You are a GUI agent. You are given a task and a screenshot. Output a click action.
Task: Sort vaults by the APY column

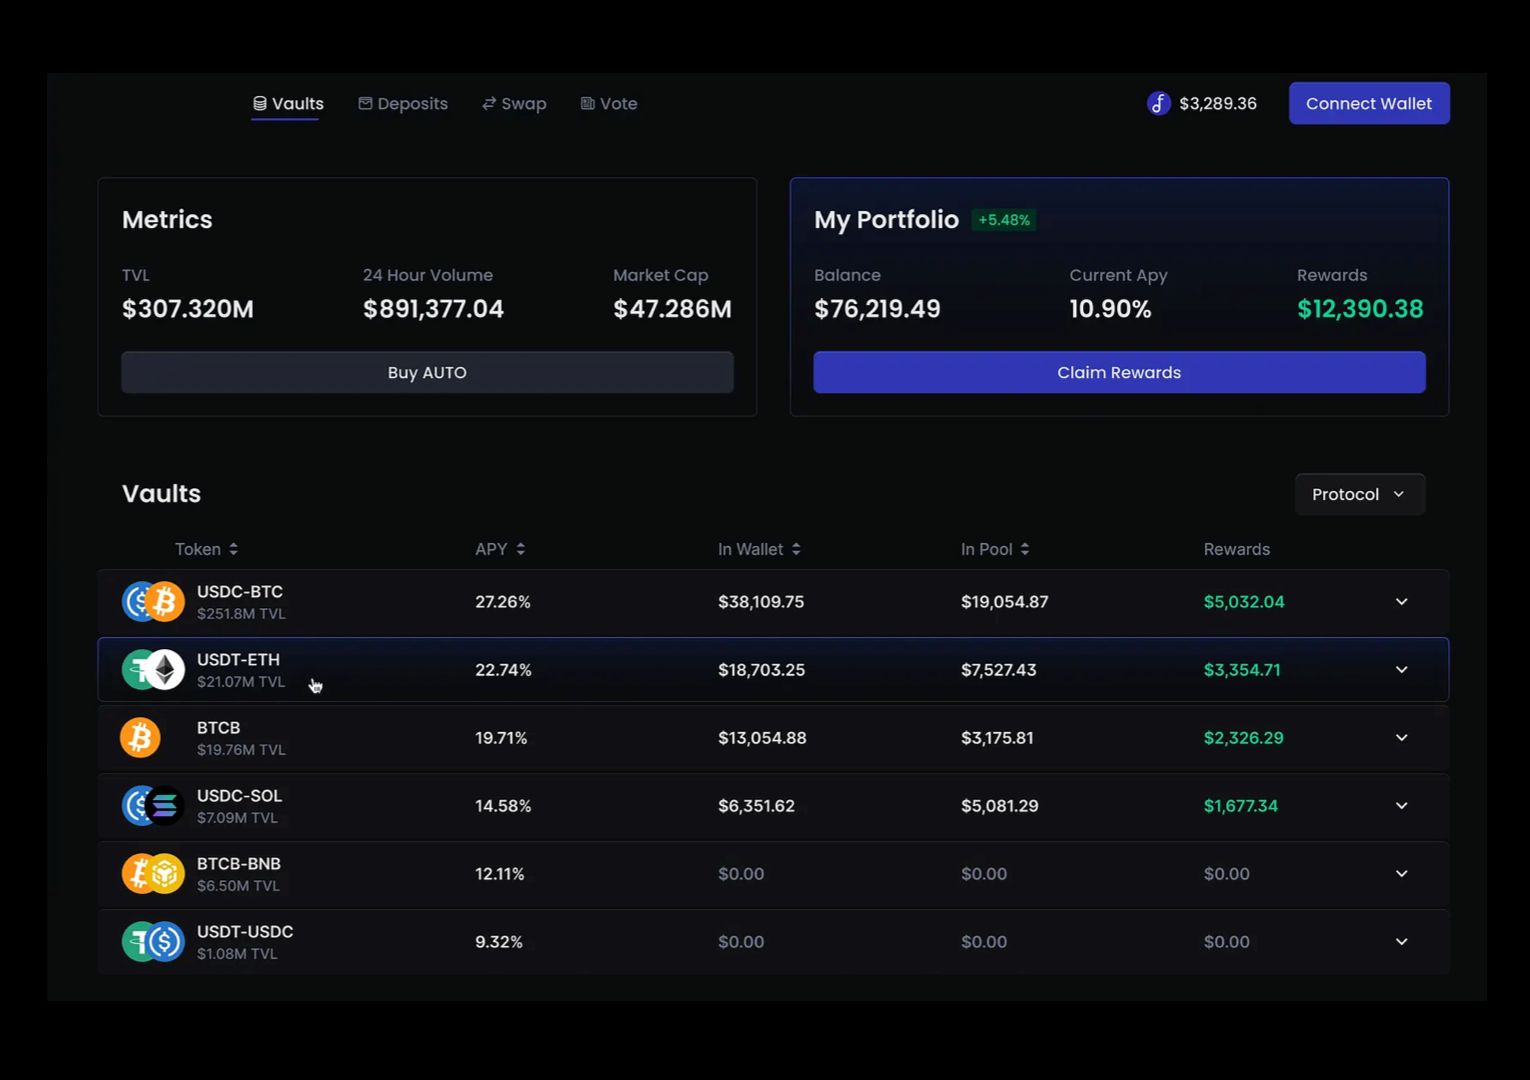coord(500,548)
